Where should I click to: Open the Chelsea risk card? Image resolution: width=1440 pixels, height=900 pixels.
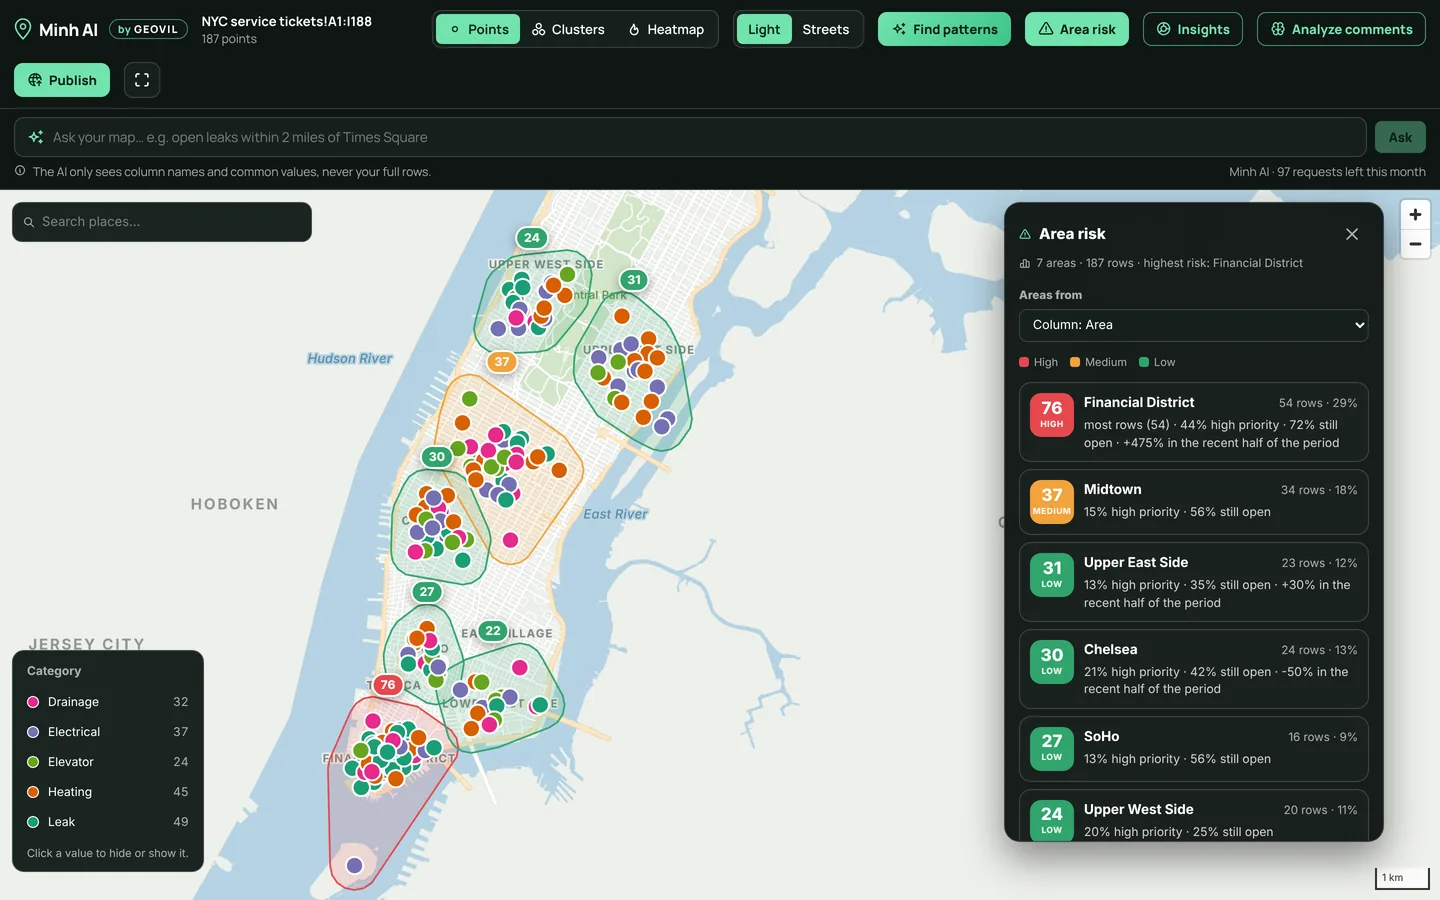pos(1193,669)
